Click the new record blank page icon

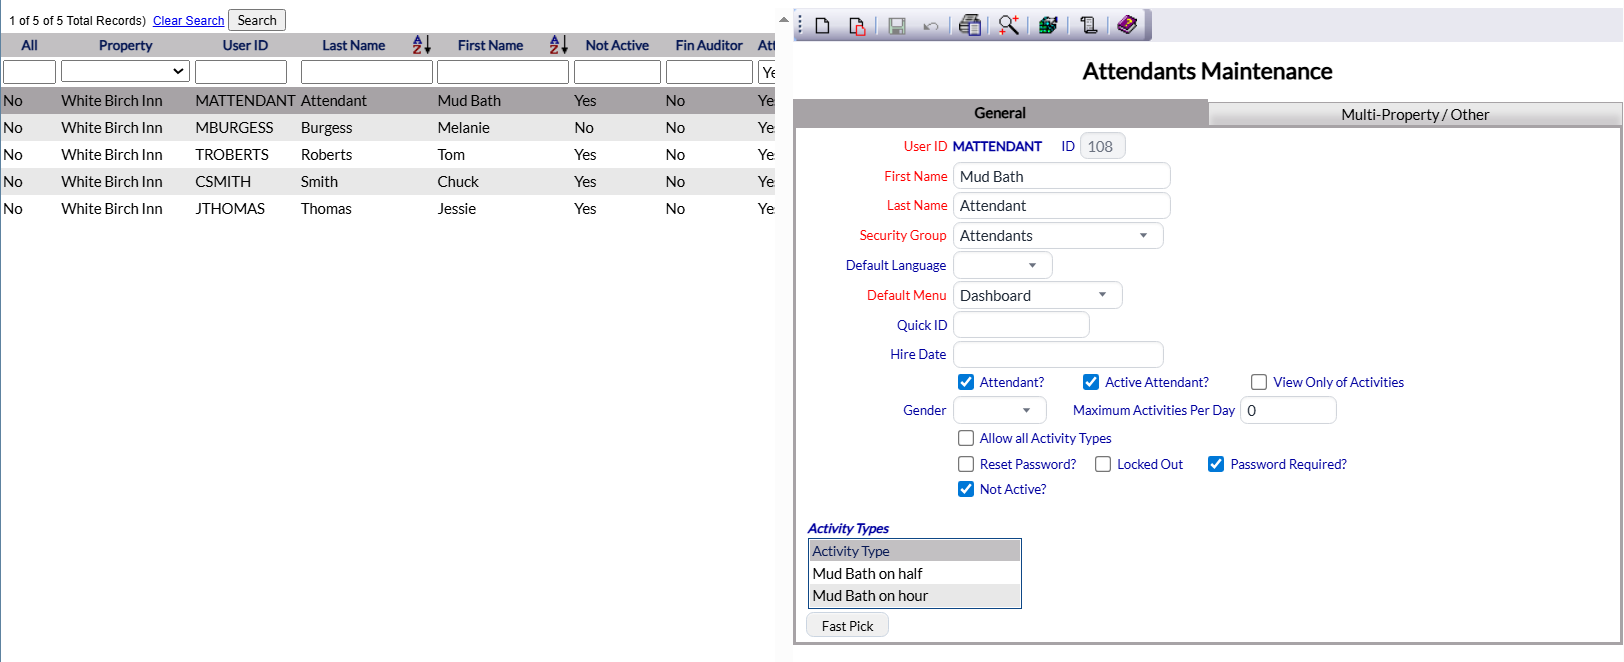pos(823,26)
